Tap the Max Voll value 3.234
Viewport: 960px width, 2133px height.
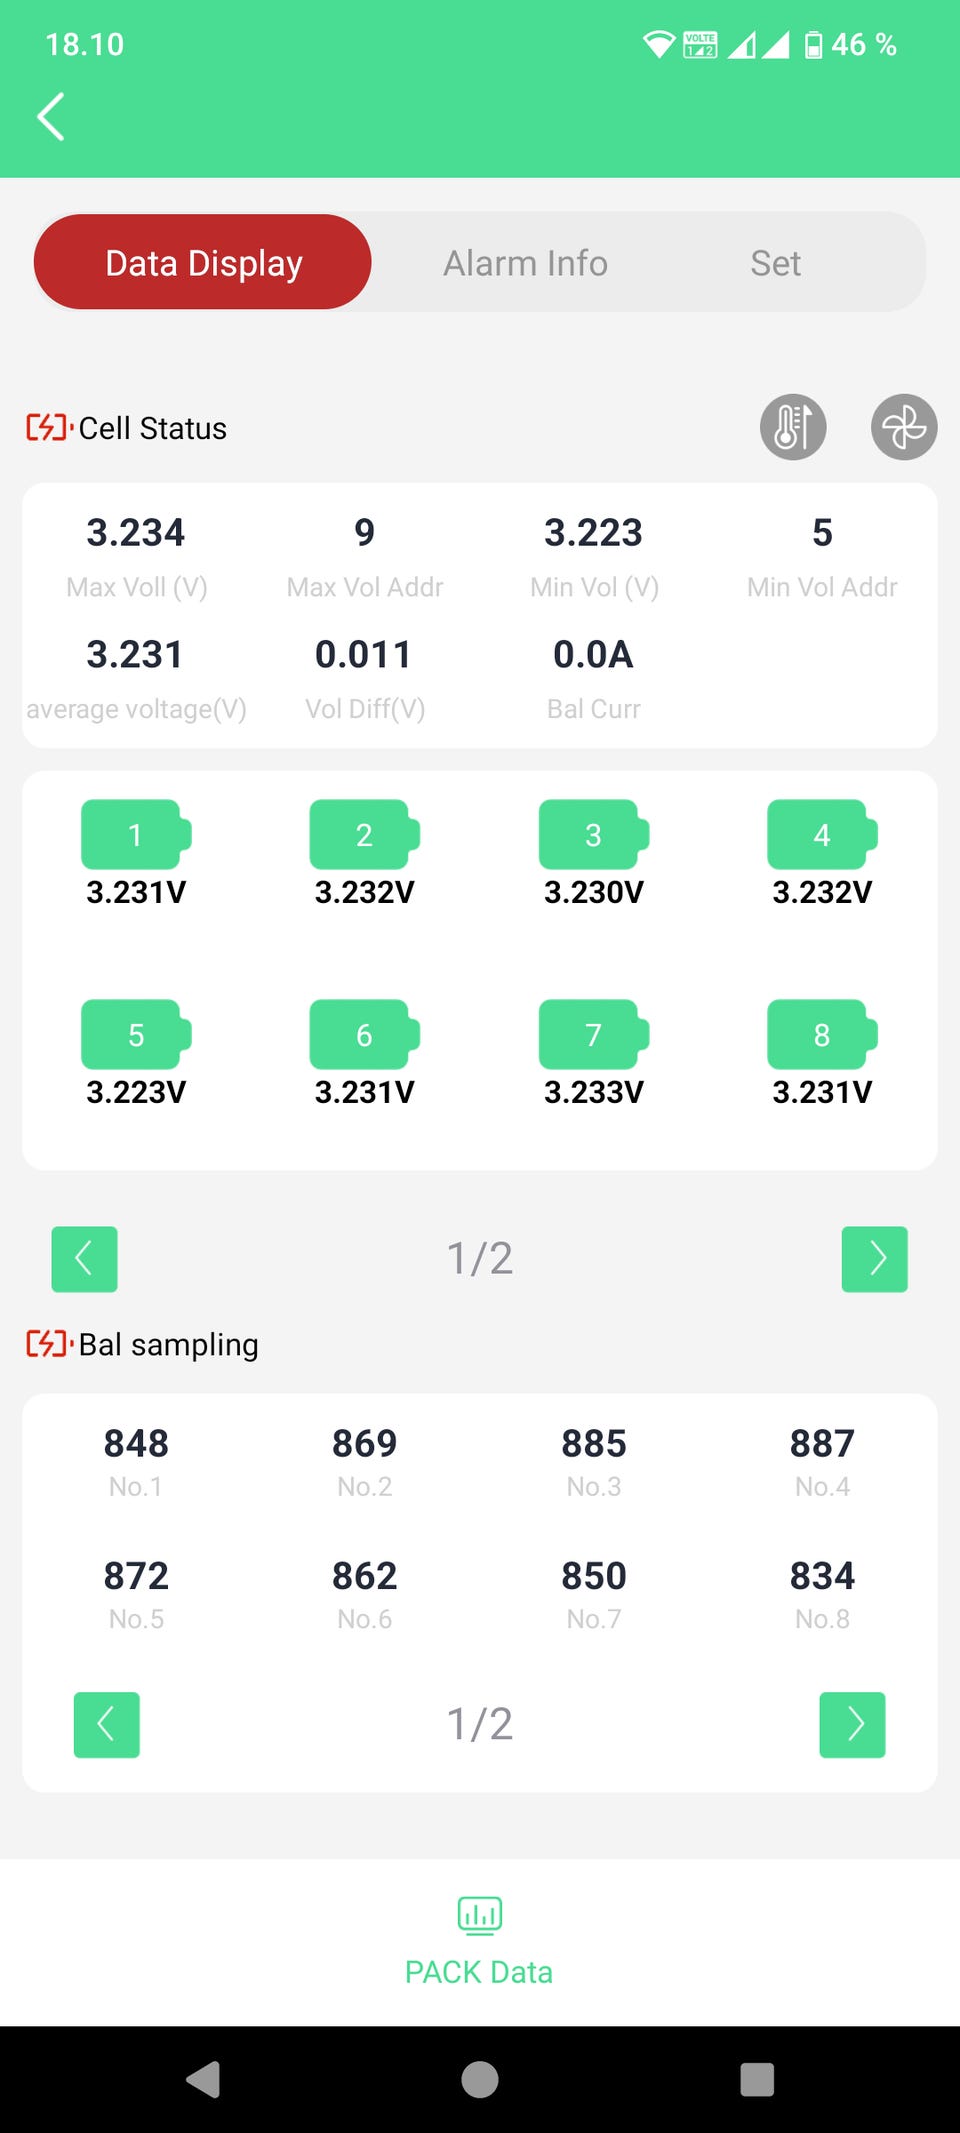[x=136, y=532]
